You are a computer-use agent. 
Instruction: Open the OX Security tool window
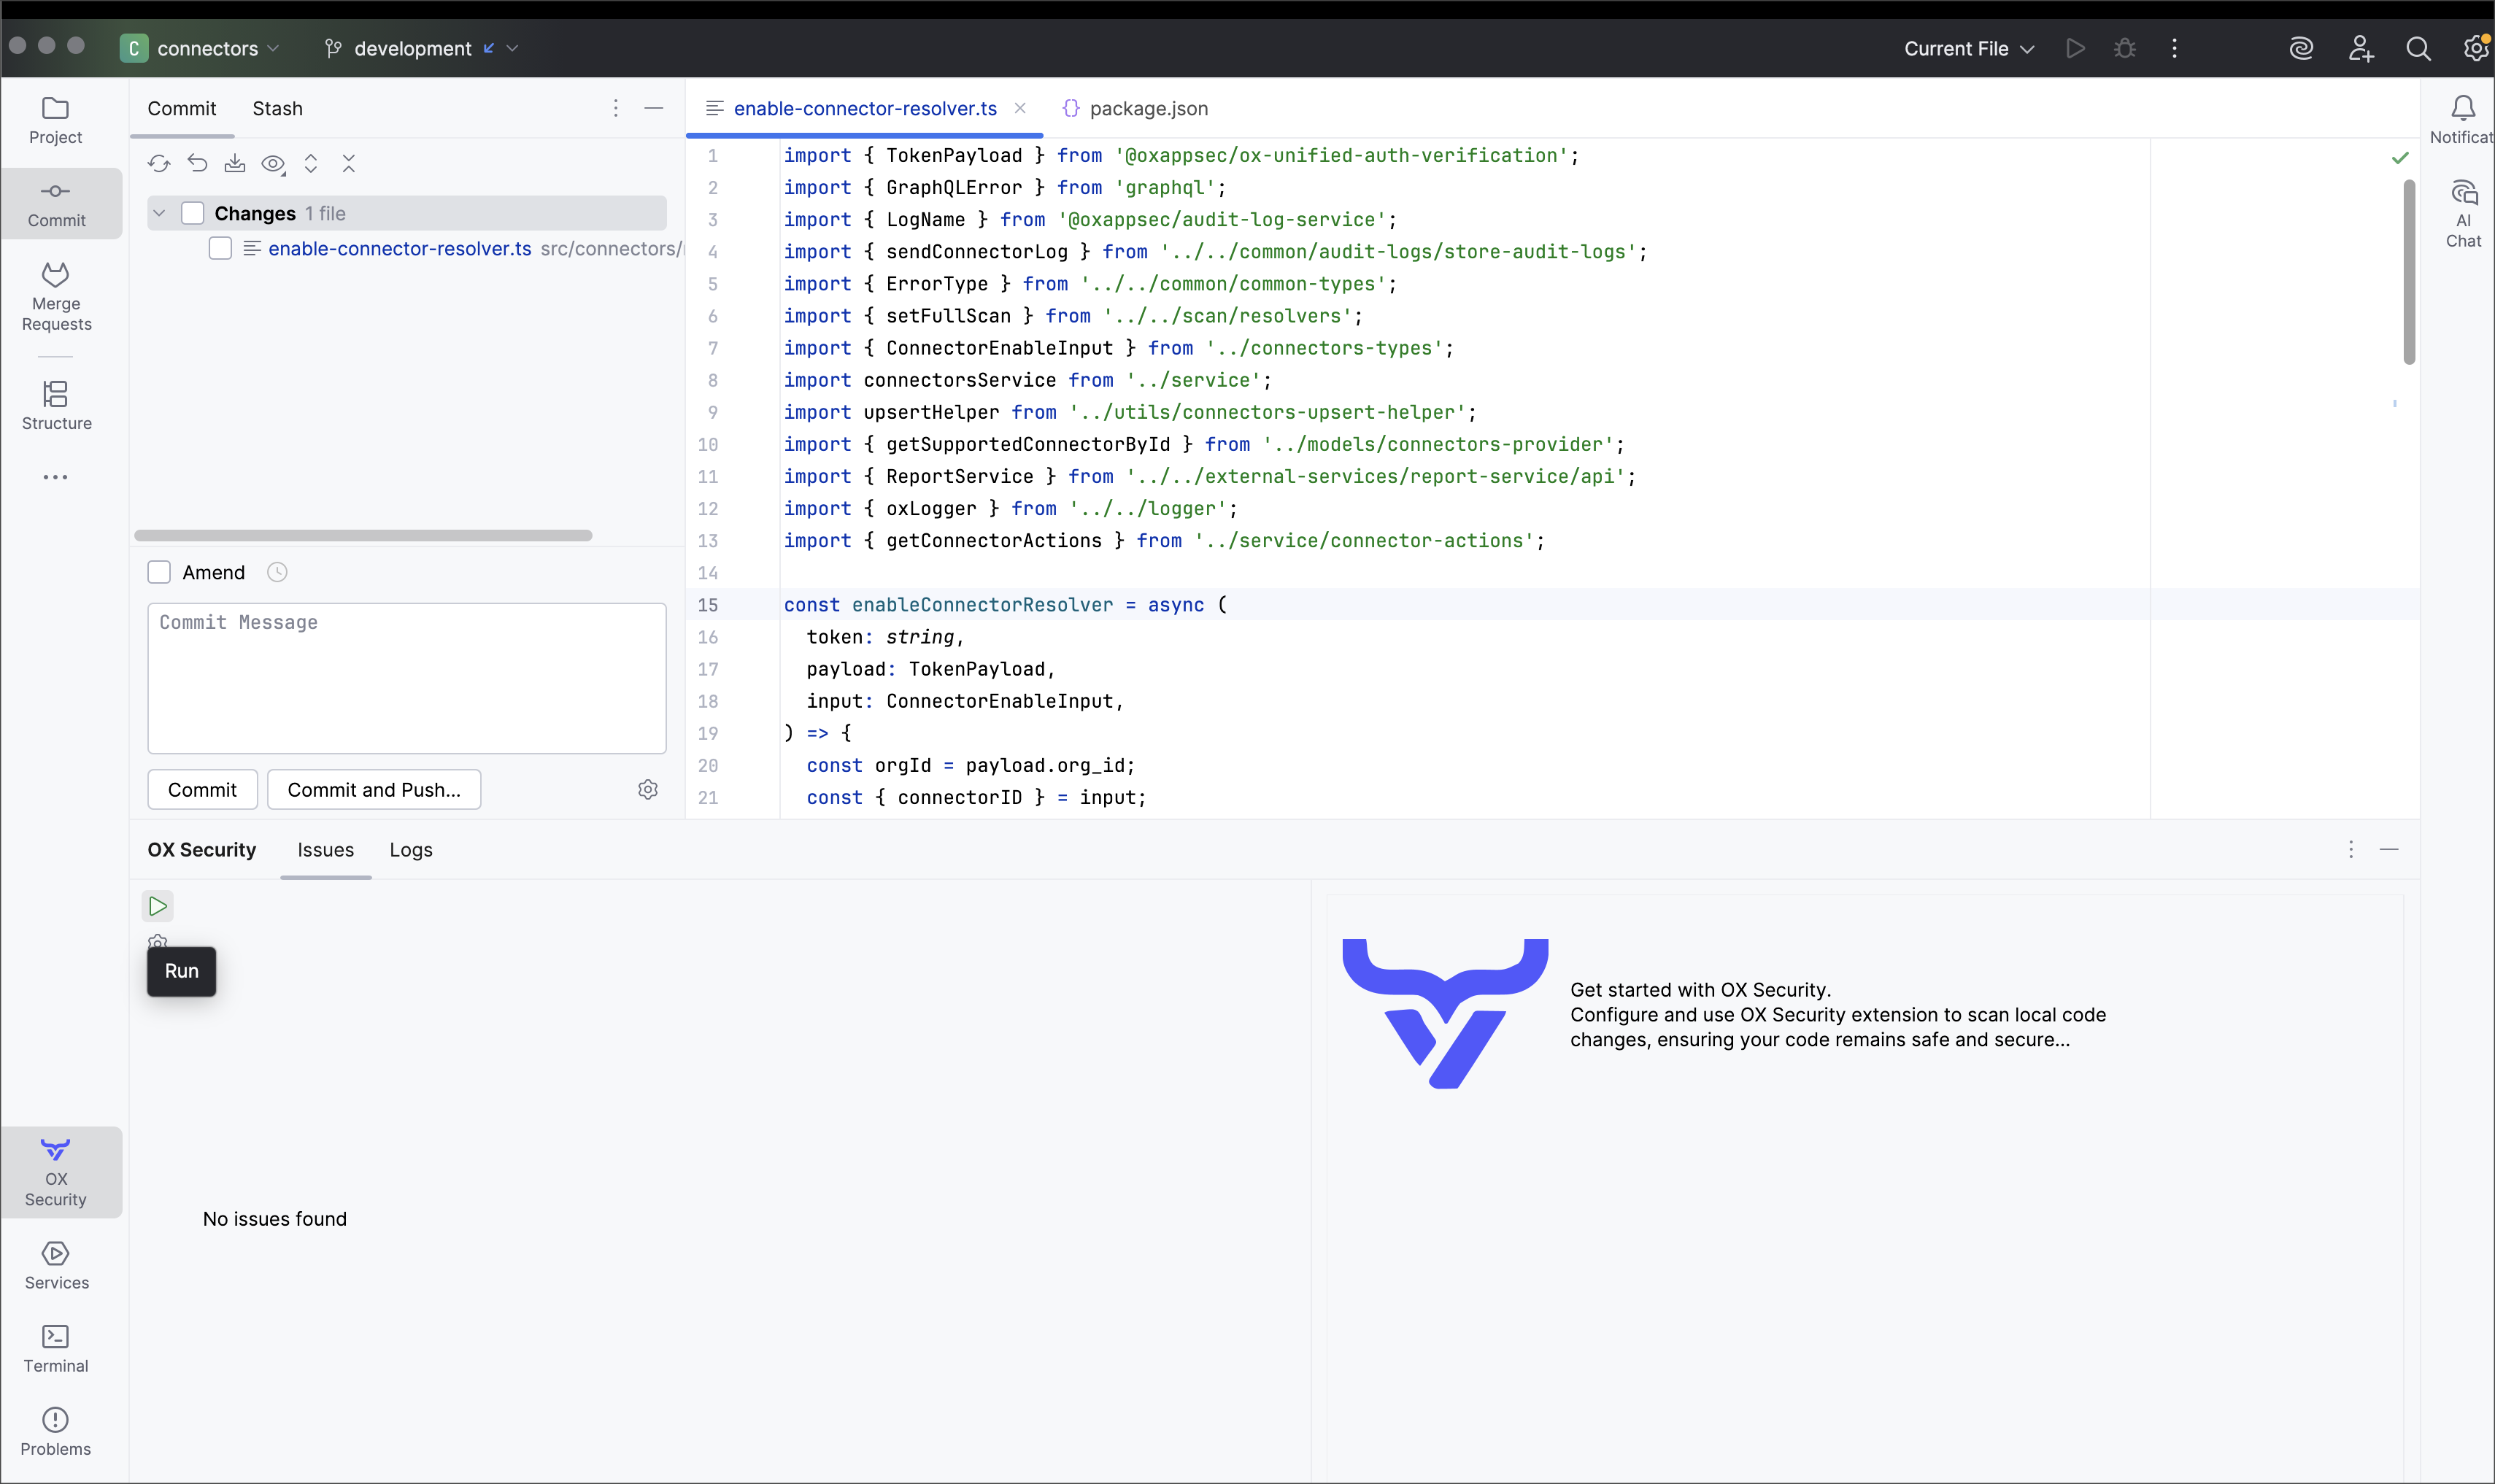pos(56,1172)
